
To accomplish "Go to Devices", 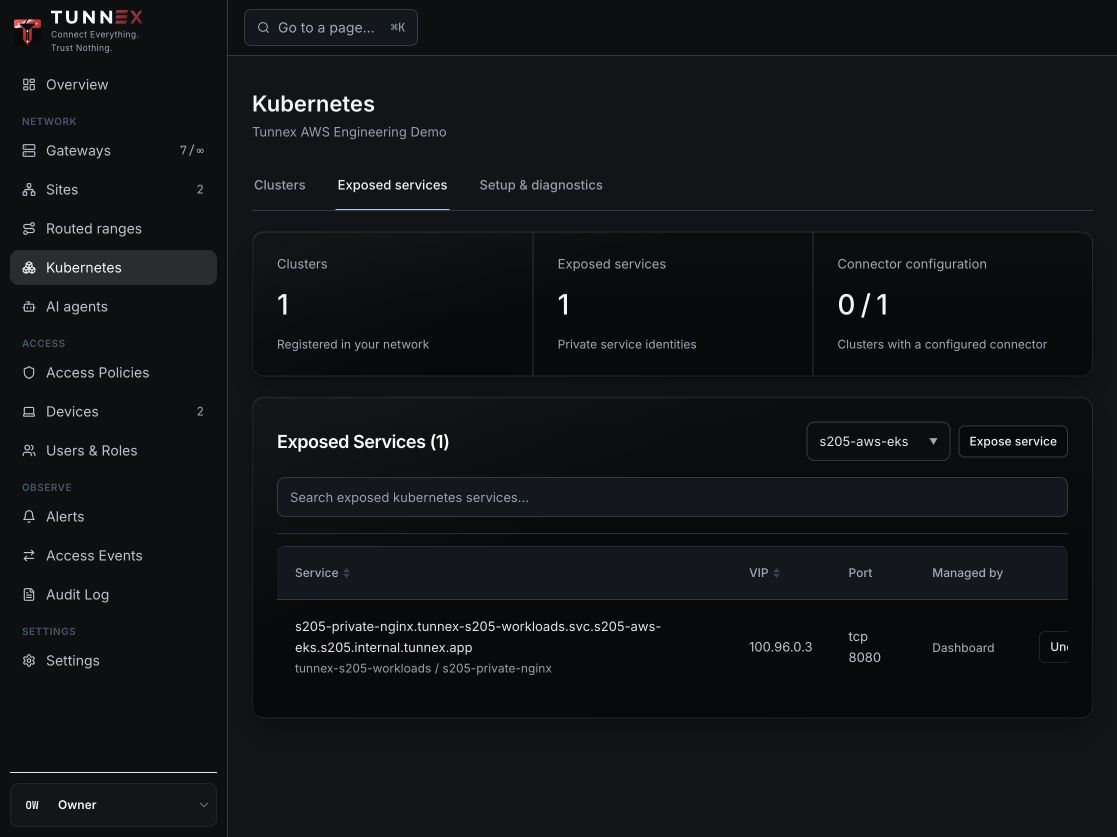I will tap(113, 412).
